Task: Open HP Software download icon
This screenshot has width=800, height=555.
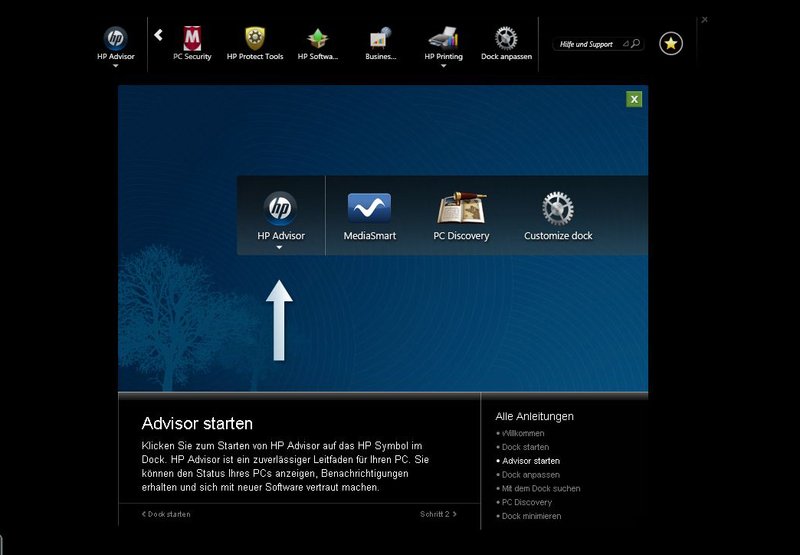Action: [318, 39]
